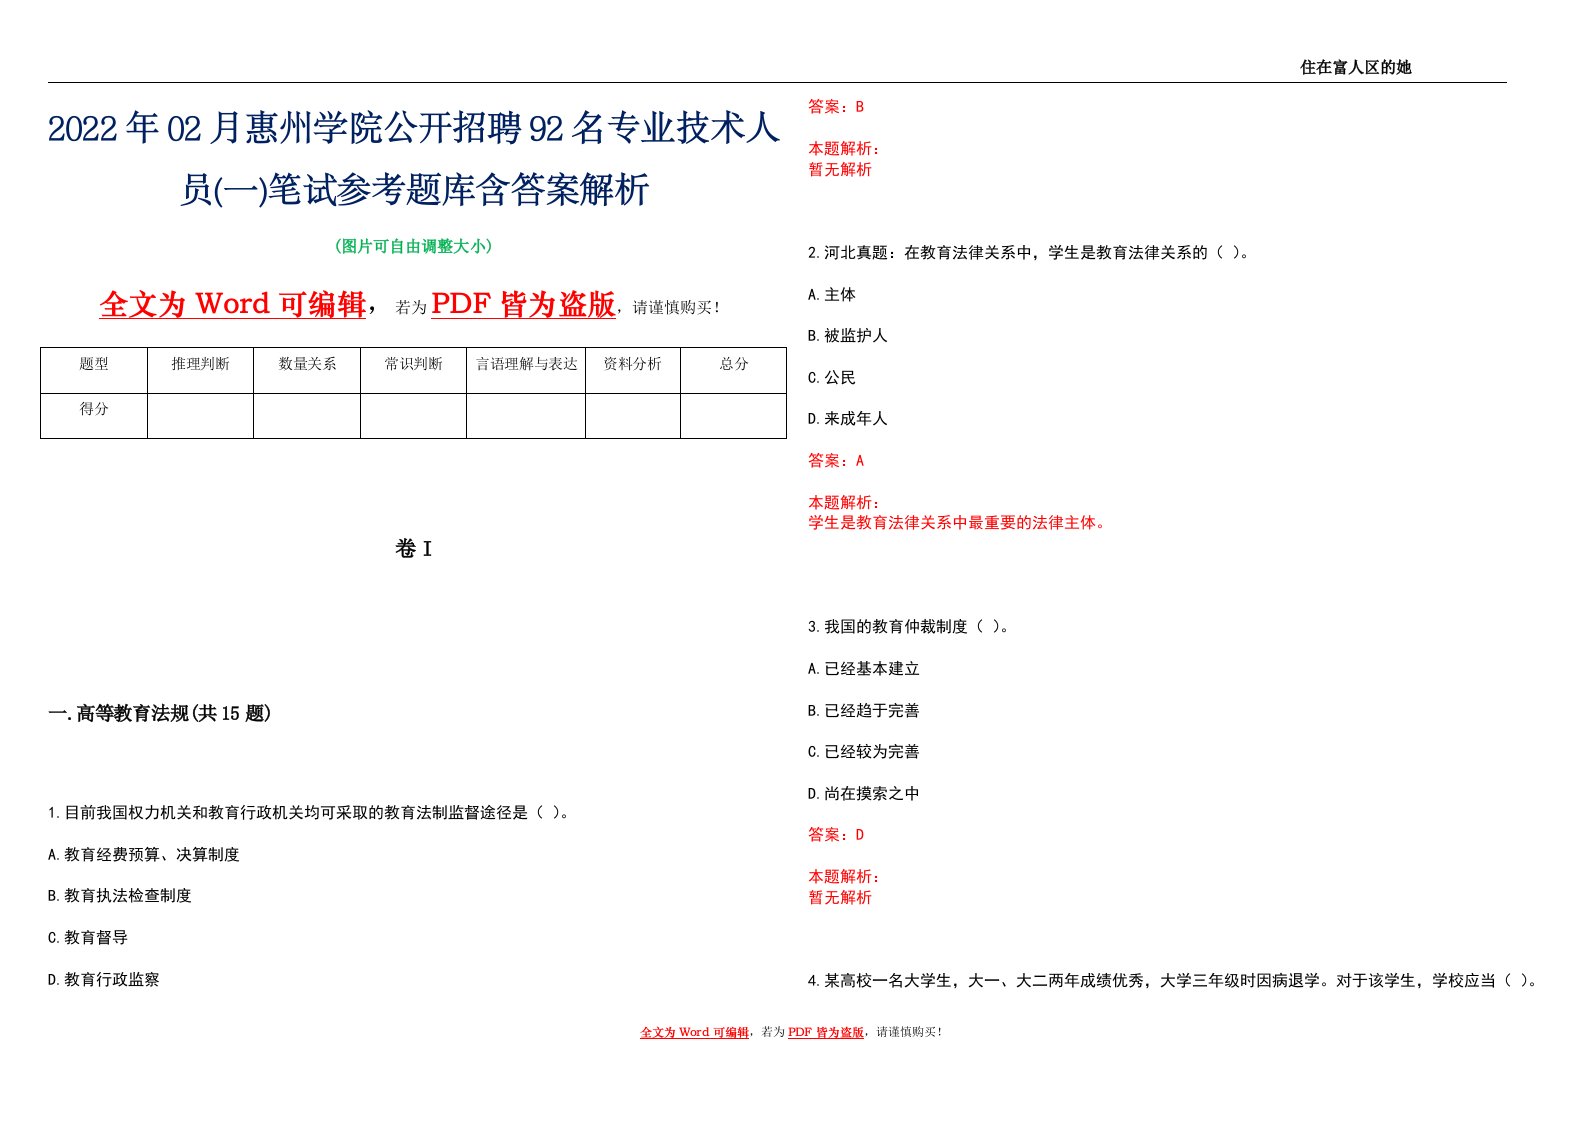Select option 'B.已经趋于完善'
This screenshot has width=1587, height=1122.
(864, 711)
